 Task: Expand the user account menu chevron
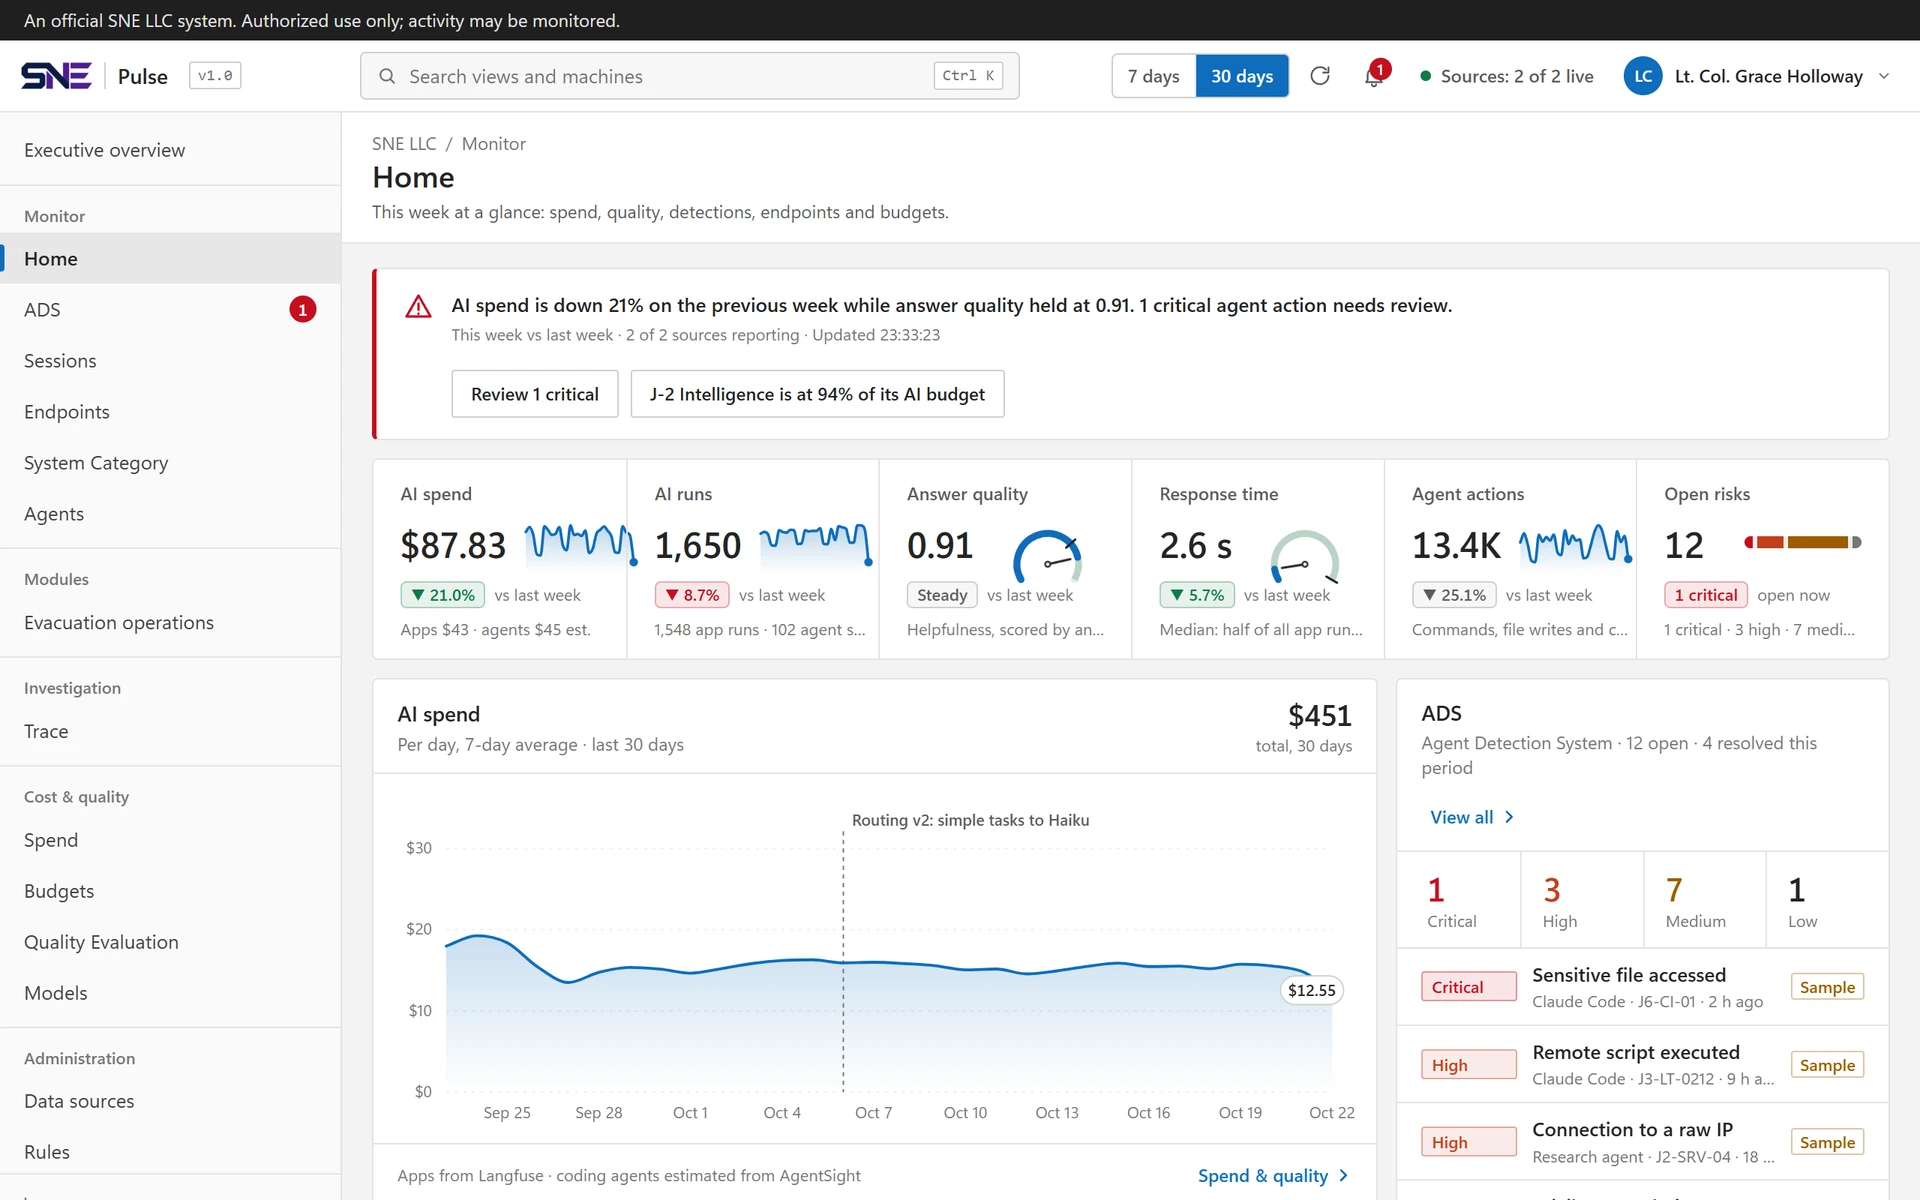click(1884, 76)
